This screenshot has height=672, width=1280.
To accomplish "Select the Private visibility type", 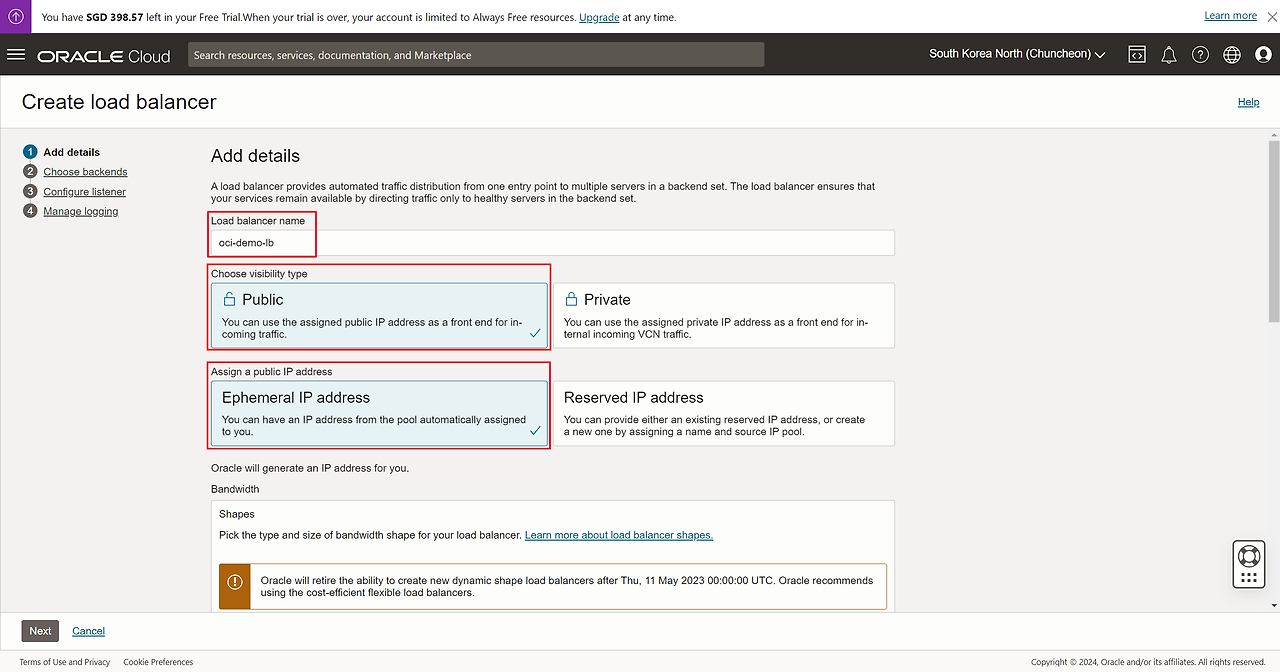I will (x=723, y=315).
